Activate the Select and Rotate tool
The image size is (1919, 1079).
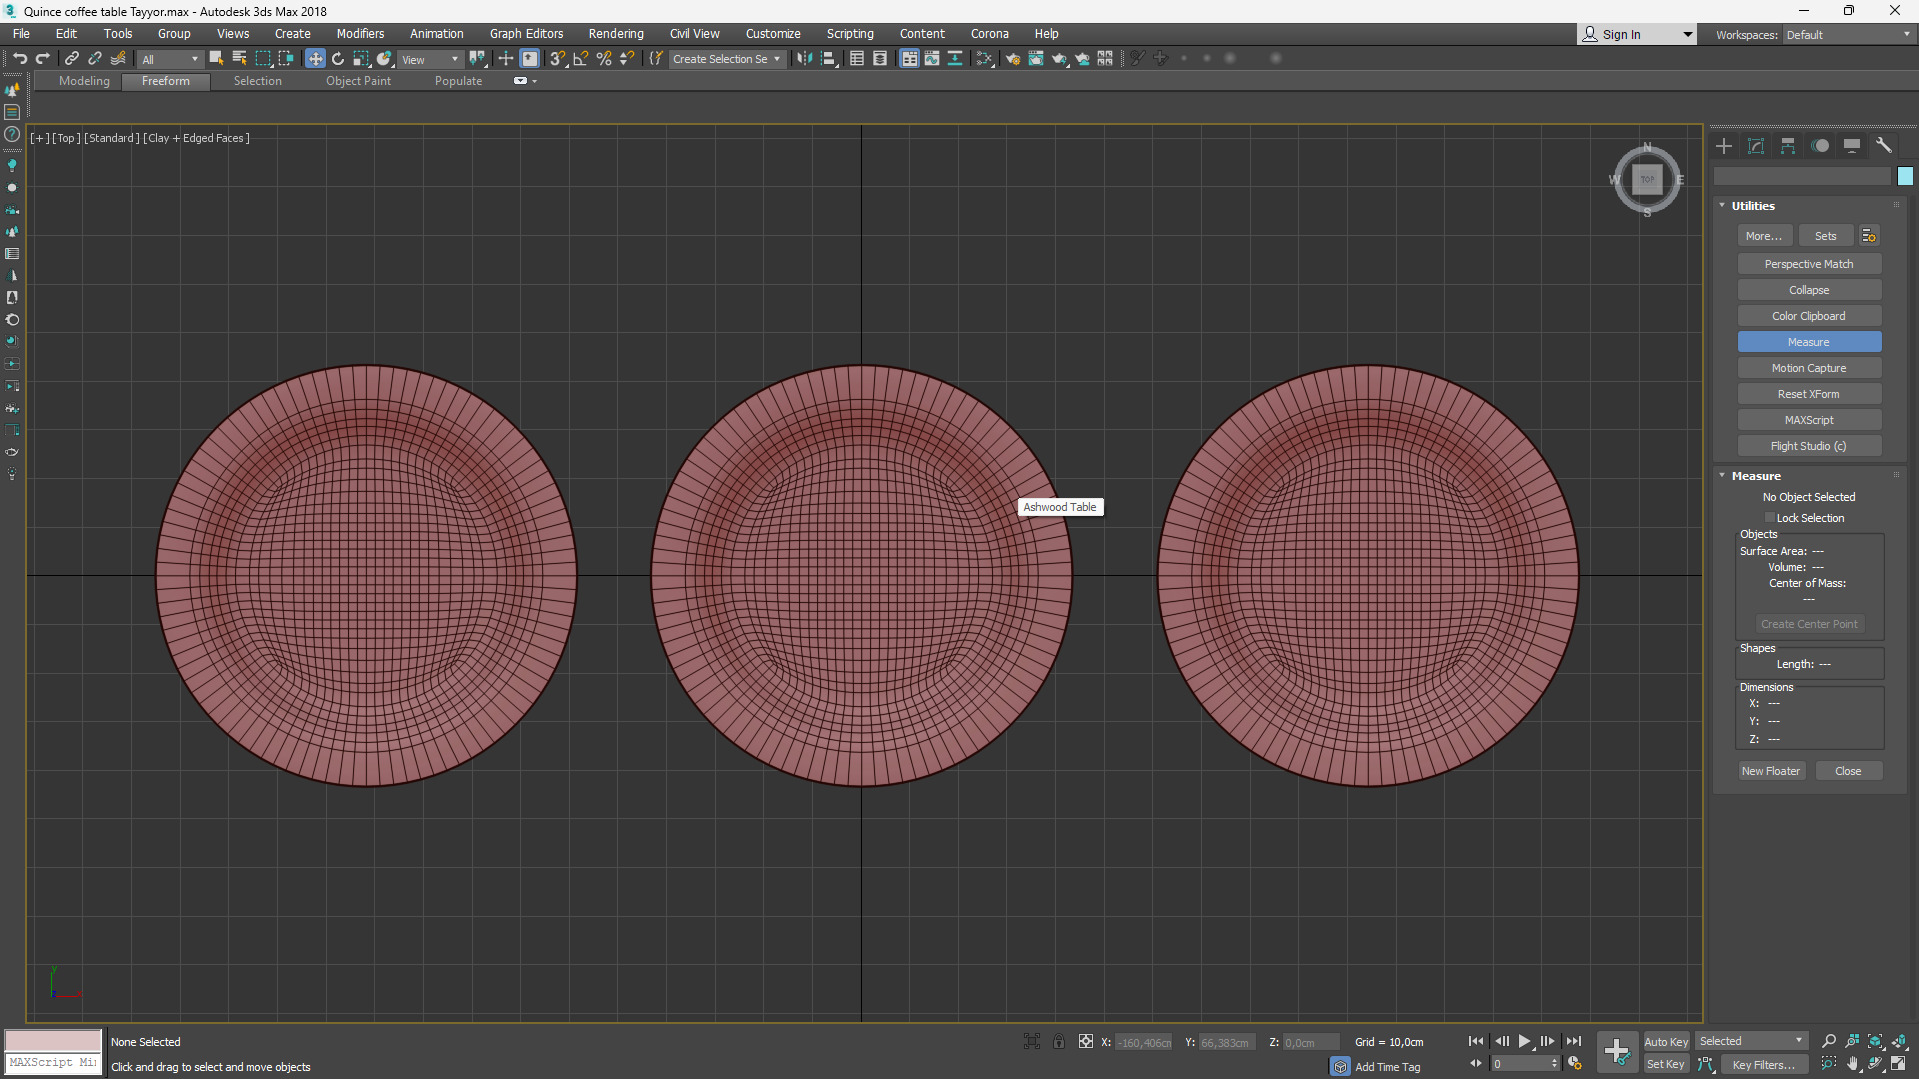click(x=338, y=59)
